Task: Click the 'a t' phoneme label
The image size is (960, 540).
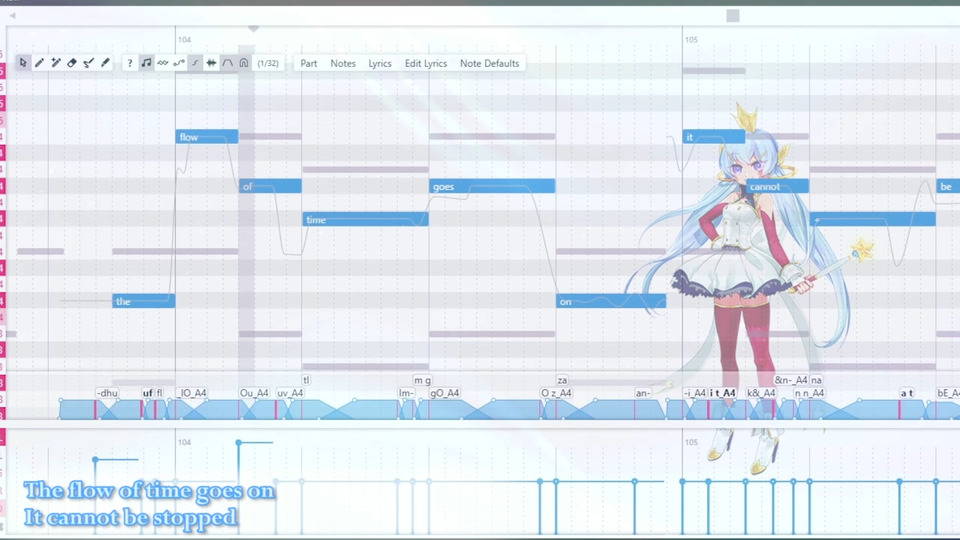Action: click(x=907, y=393)
